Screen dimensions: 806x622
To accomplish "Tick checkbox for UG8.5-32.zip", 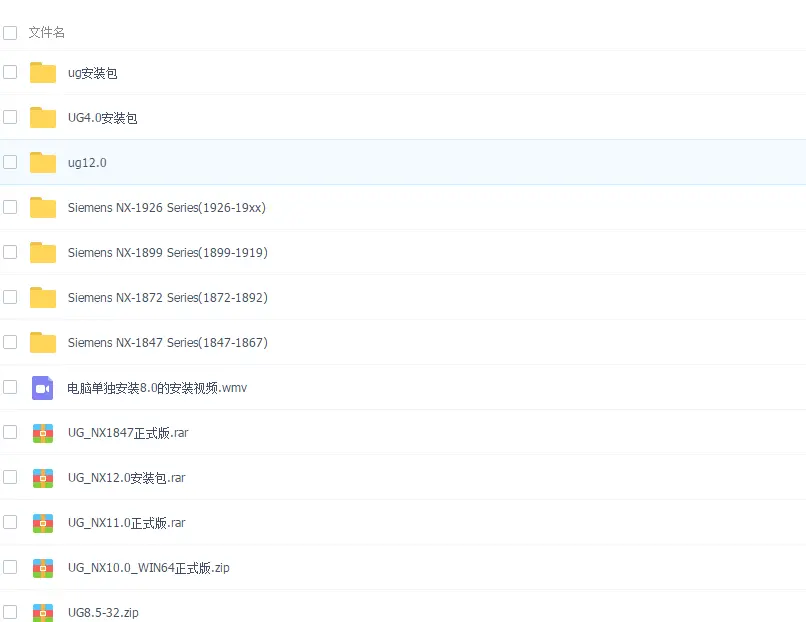I will (x=10, y=612).
